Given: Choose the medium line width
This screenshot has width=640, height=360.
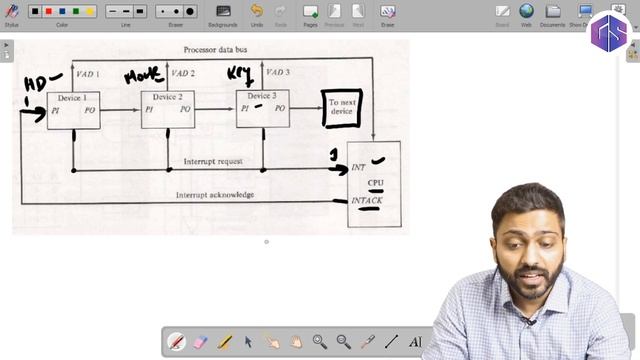Looking at the screenshot, I should (126, 11).
